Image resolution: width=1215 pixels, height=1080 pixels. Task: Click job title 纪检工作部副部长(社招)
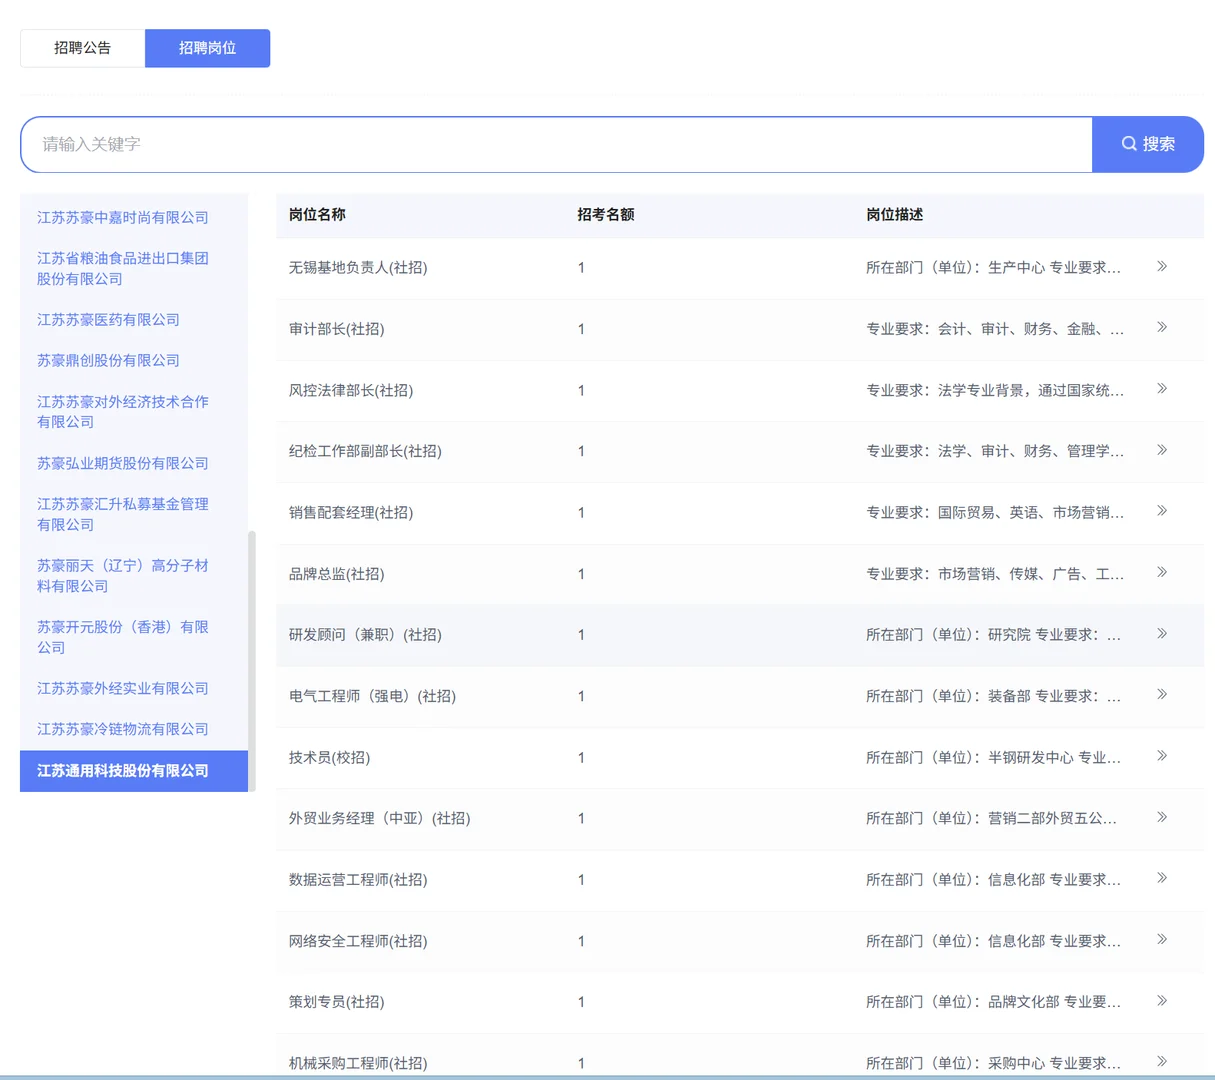click(x=365, y=451)
